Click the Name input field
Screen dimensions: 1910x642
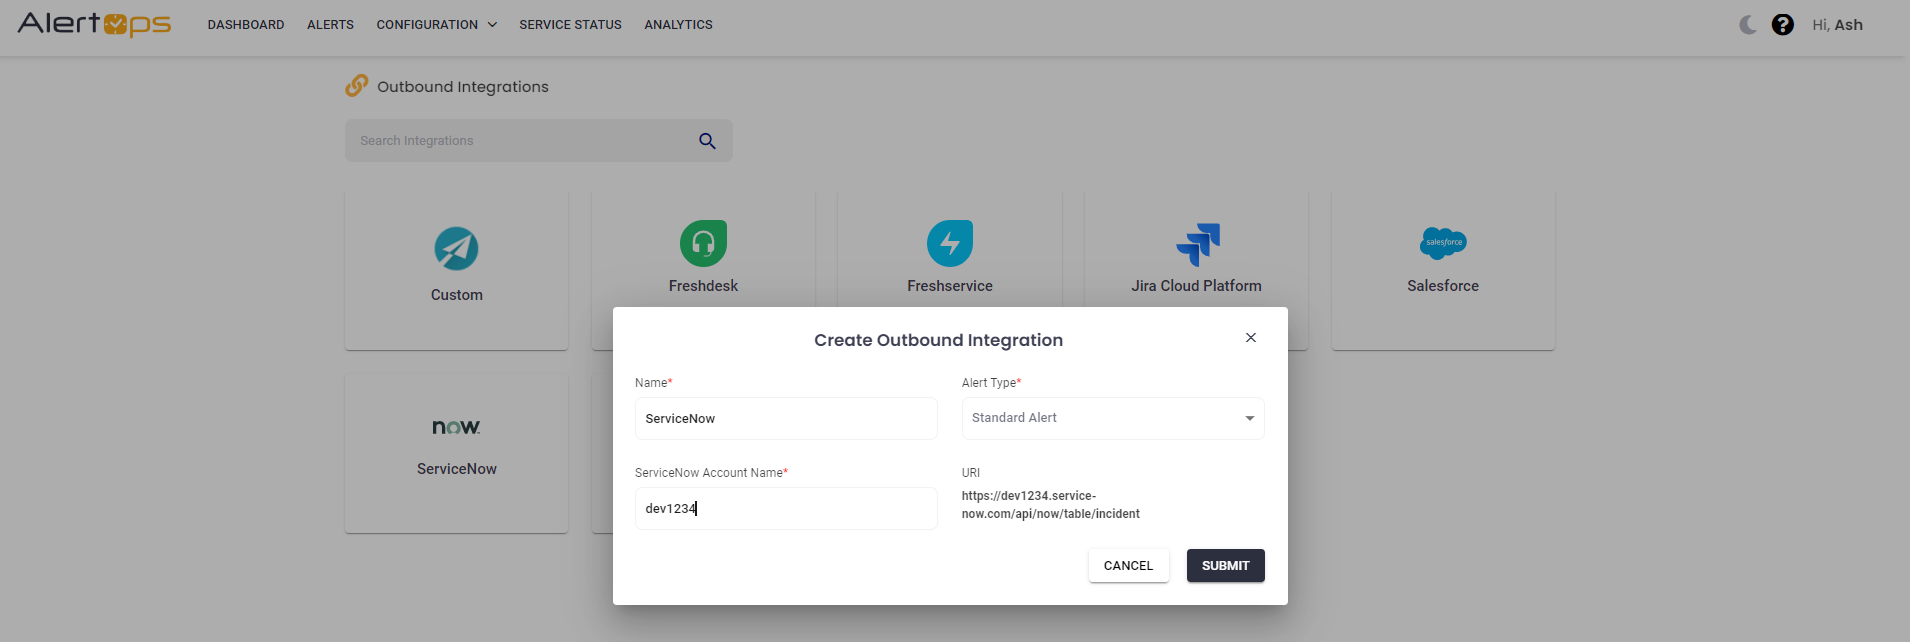[786, 418]
